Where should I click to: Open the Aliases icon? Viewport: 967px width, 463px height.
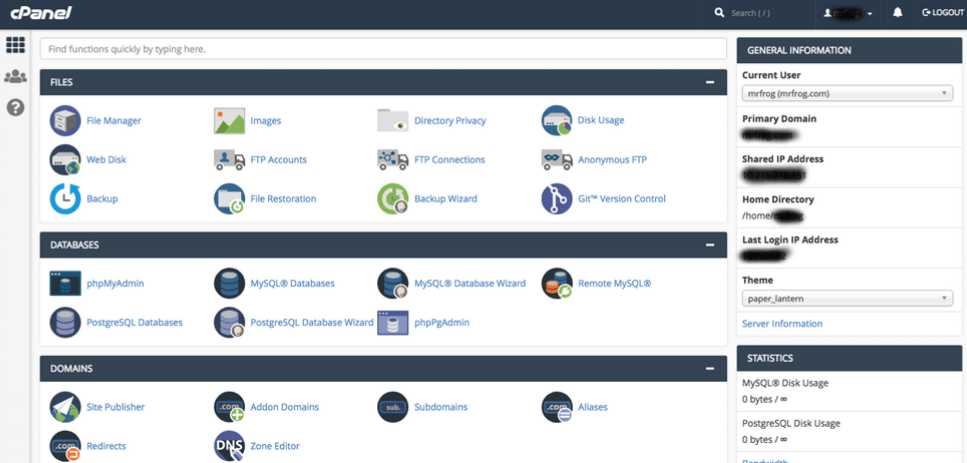point(557,407)
